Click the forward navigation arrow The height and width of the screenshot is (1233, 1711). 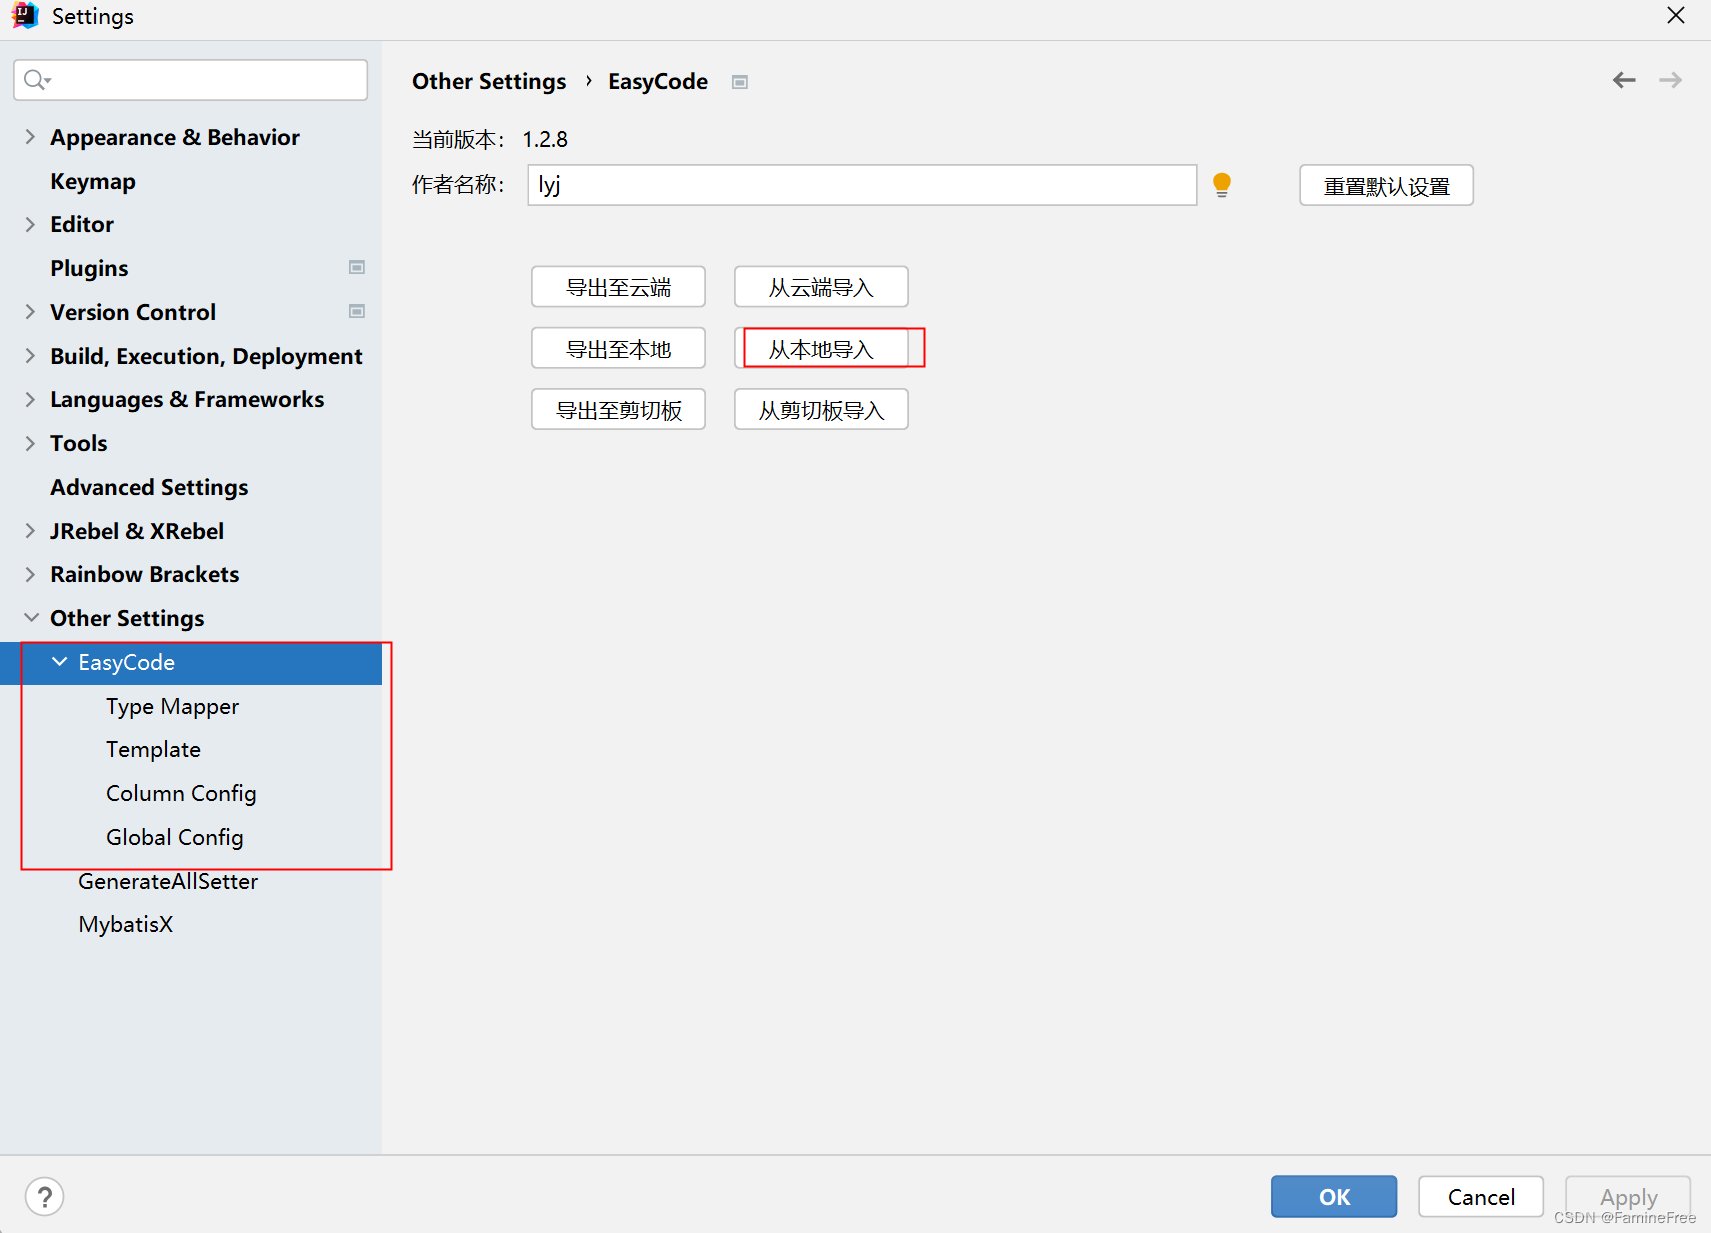pos(1670,80)
